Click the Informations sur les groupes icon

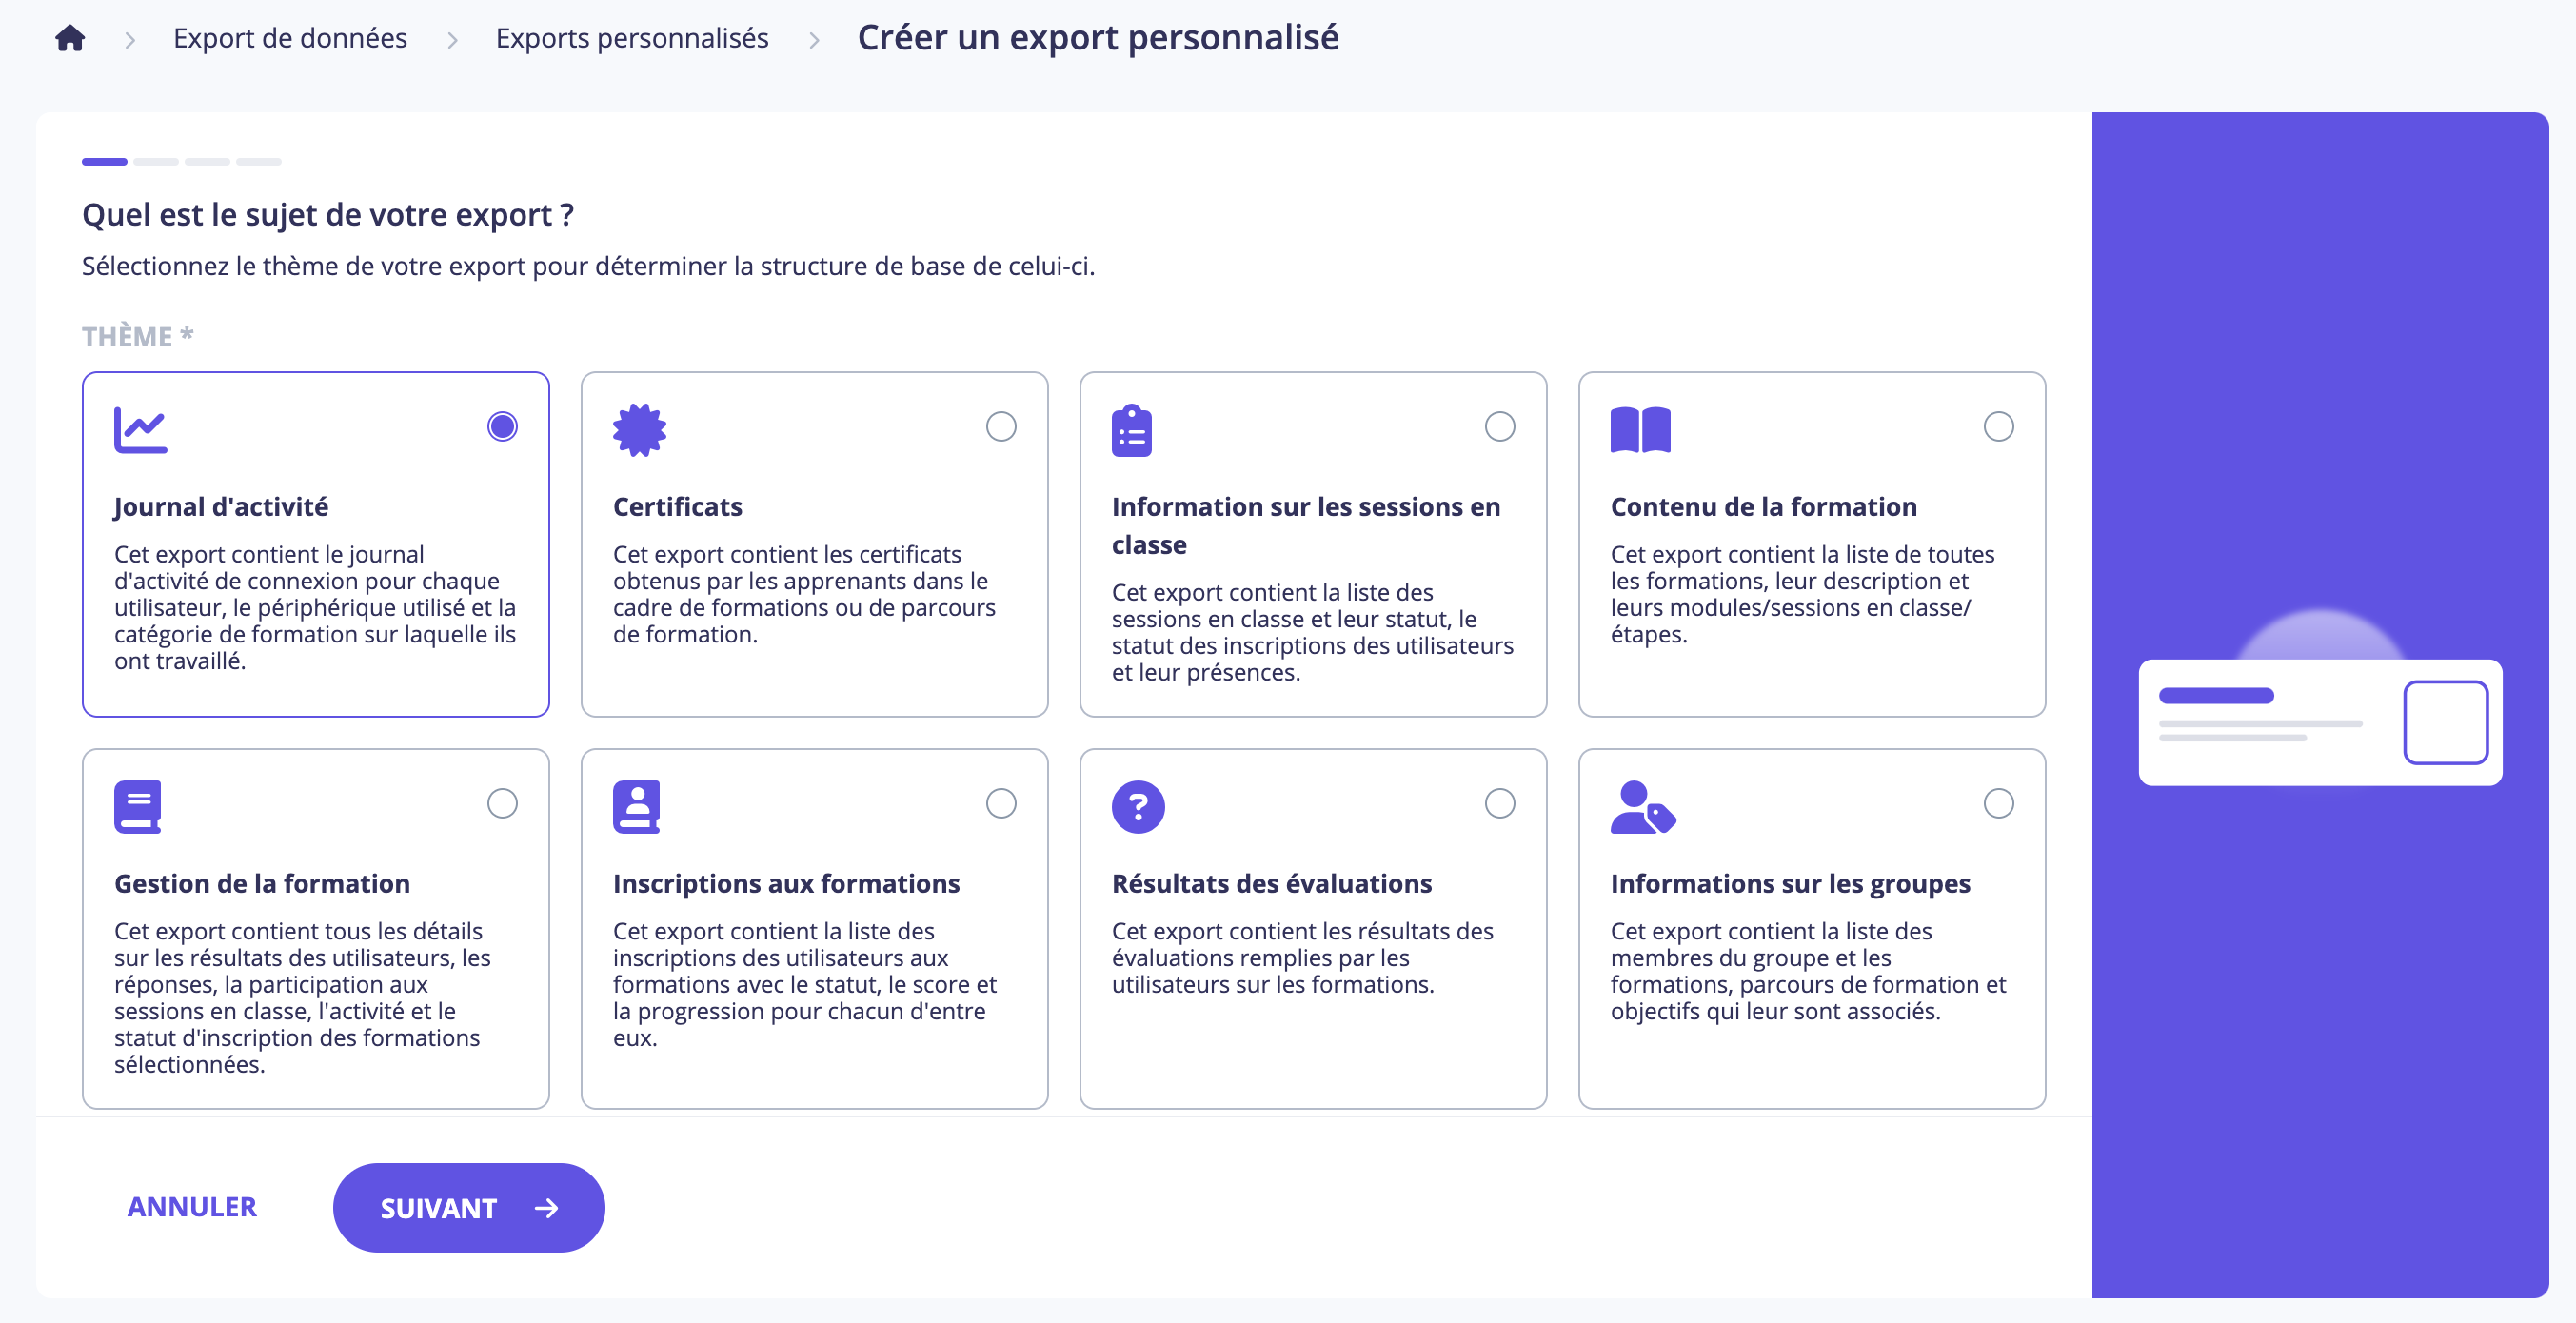pos(1642,807)
